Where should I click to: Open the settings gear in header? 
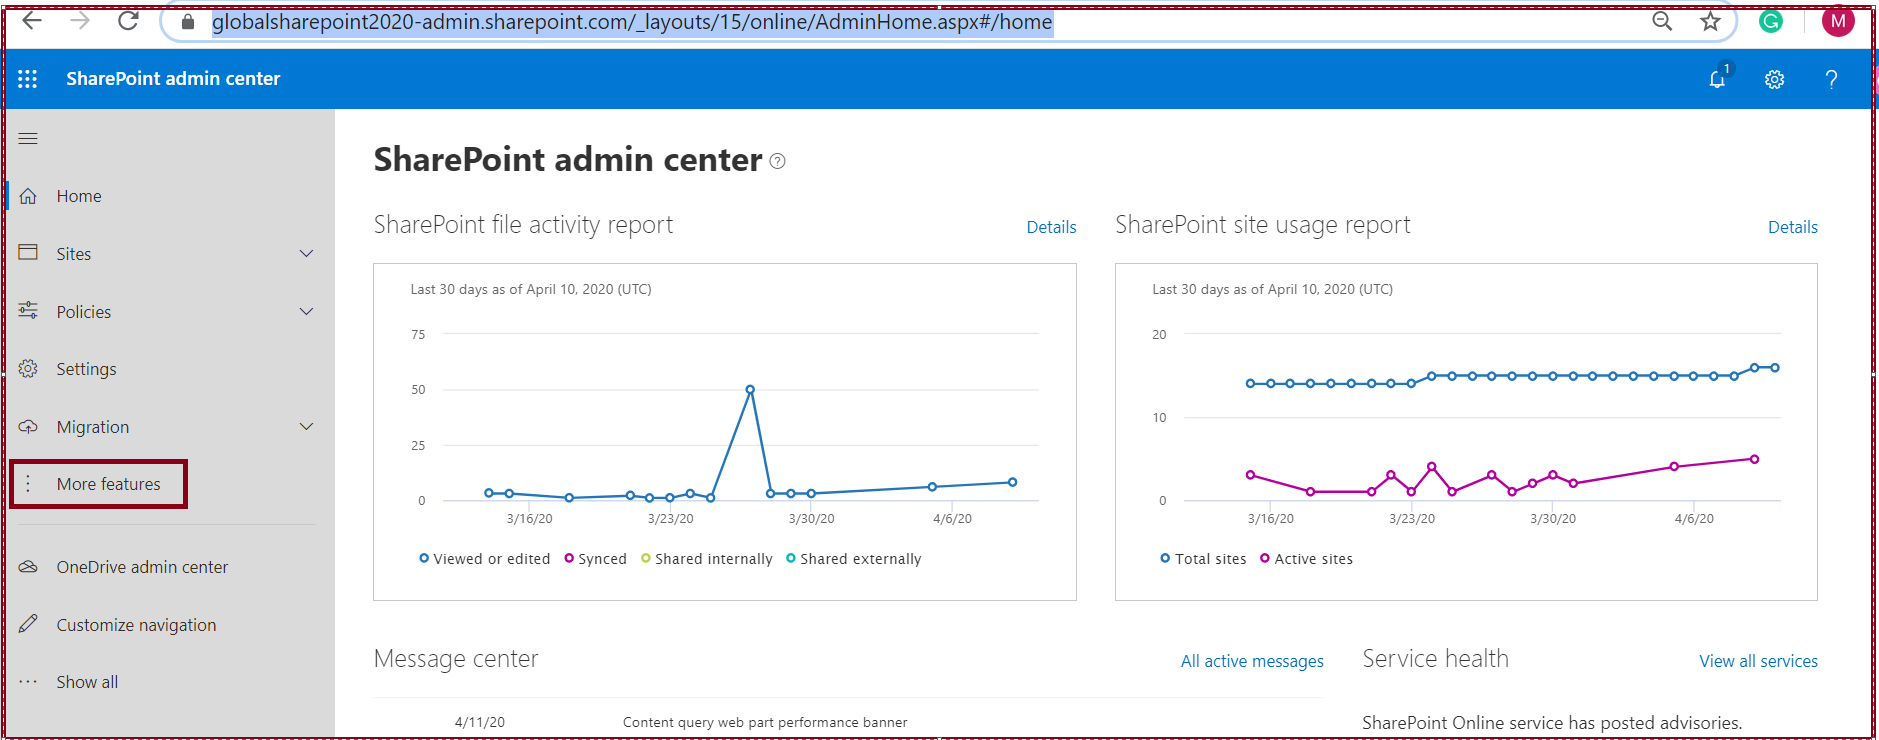[x=1774, y=79]
